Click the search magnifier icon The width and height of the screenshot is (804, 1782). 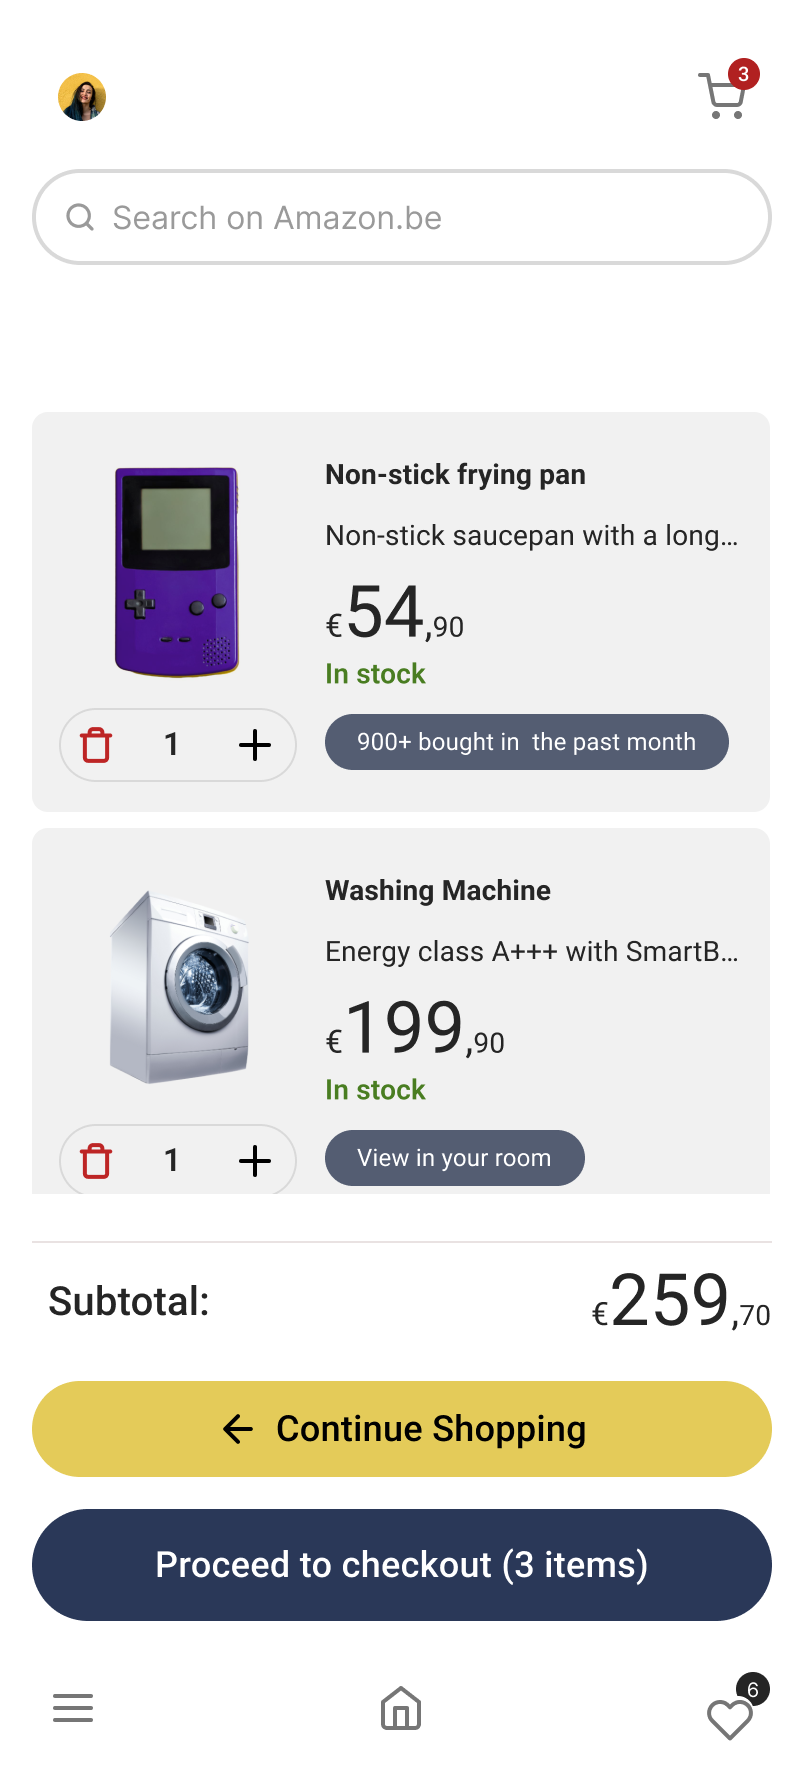(80, 217)
